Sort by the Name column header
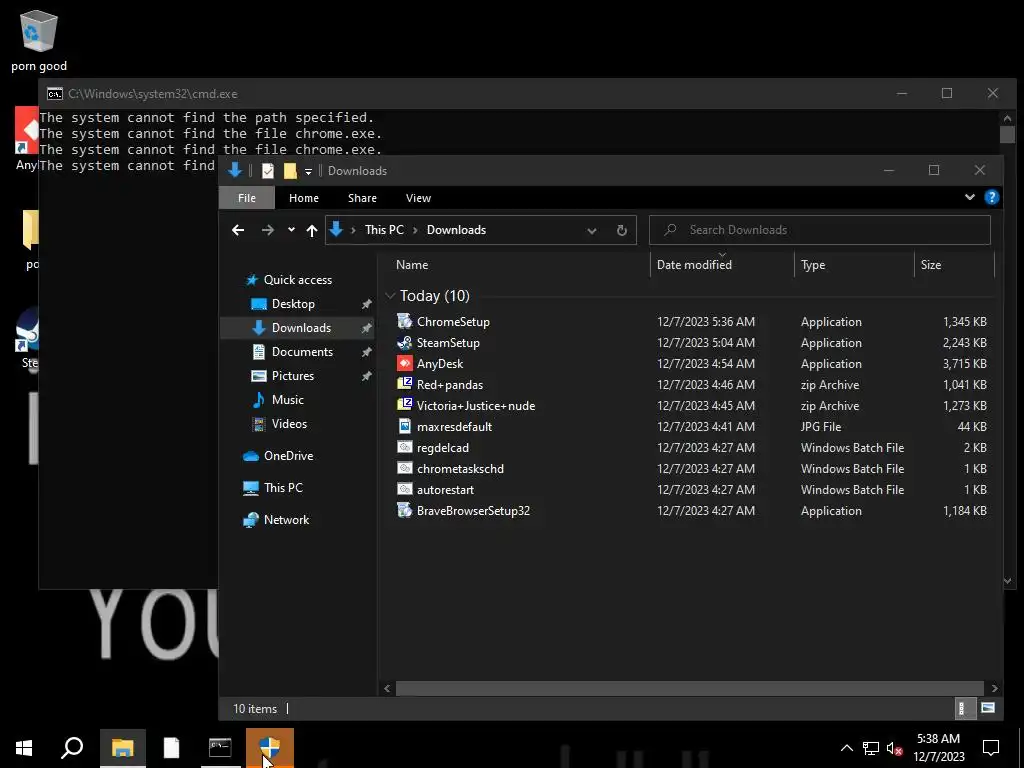1024x768 pixels. [412, 264]
